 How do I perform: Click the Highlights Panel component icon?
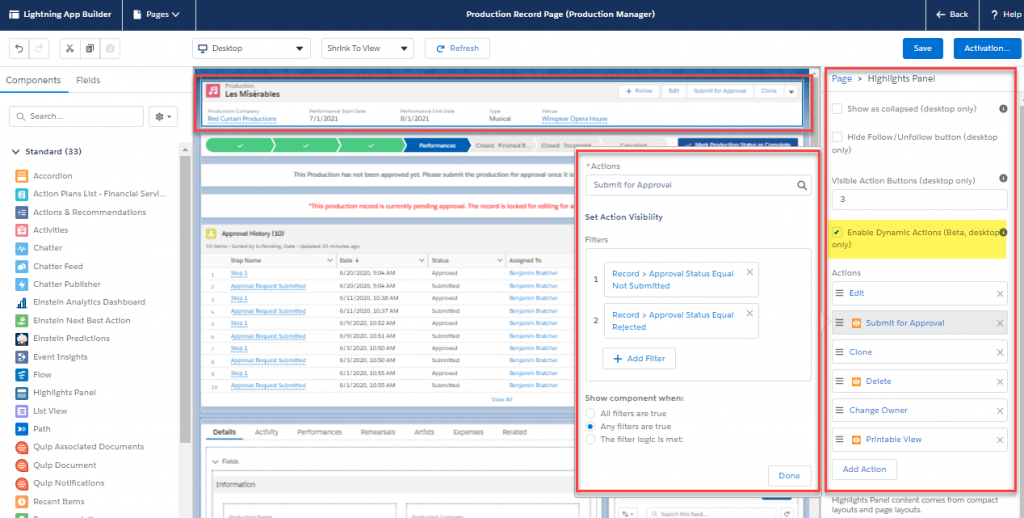22,393
